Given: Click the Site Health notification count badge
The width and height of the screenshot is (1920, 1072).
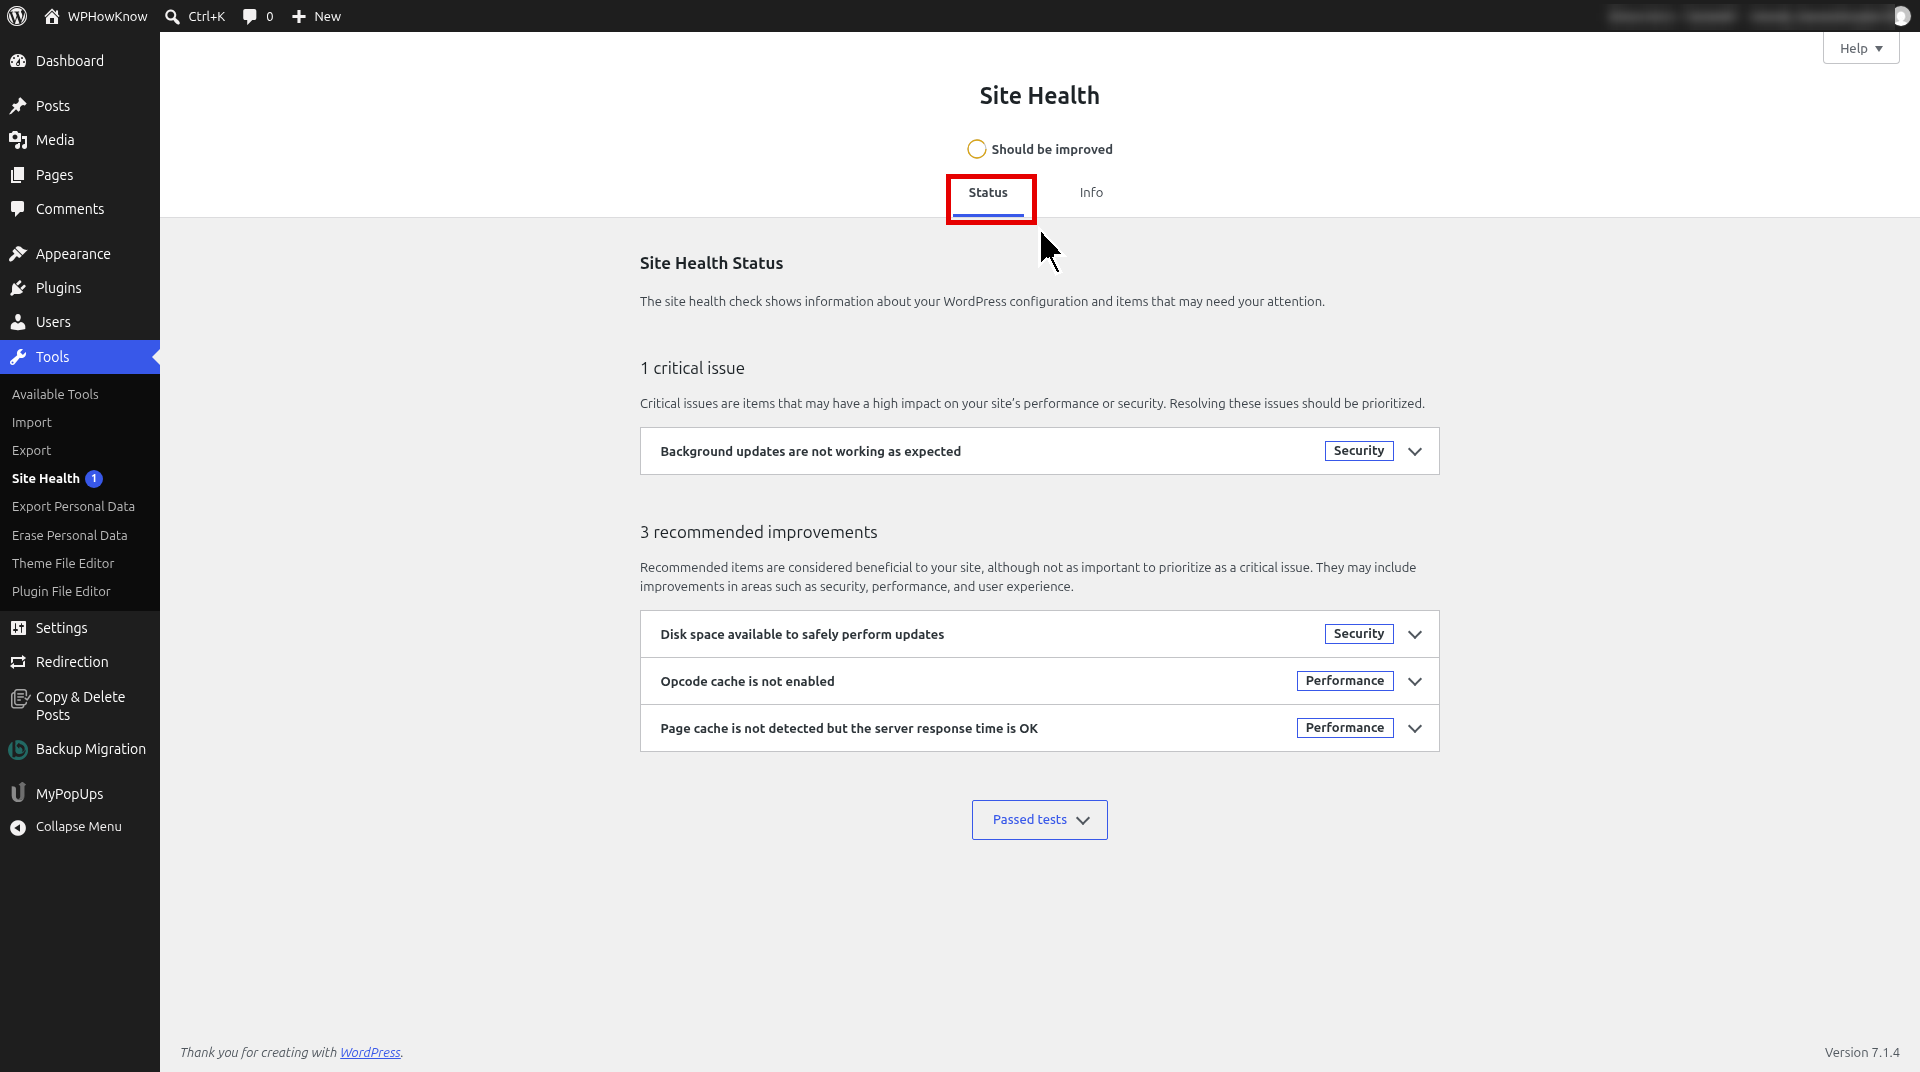Looking at the screenshot, I should click(94, 478).
